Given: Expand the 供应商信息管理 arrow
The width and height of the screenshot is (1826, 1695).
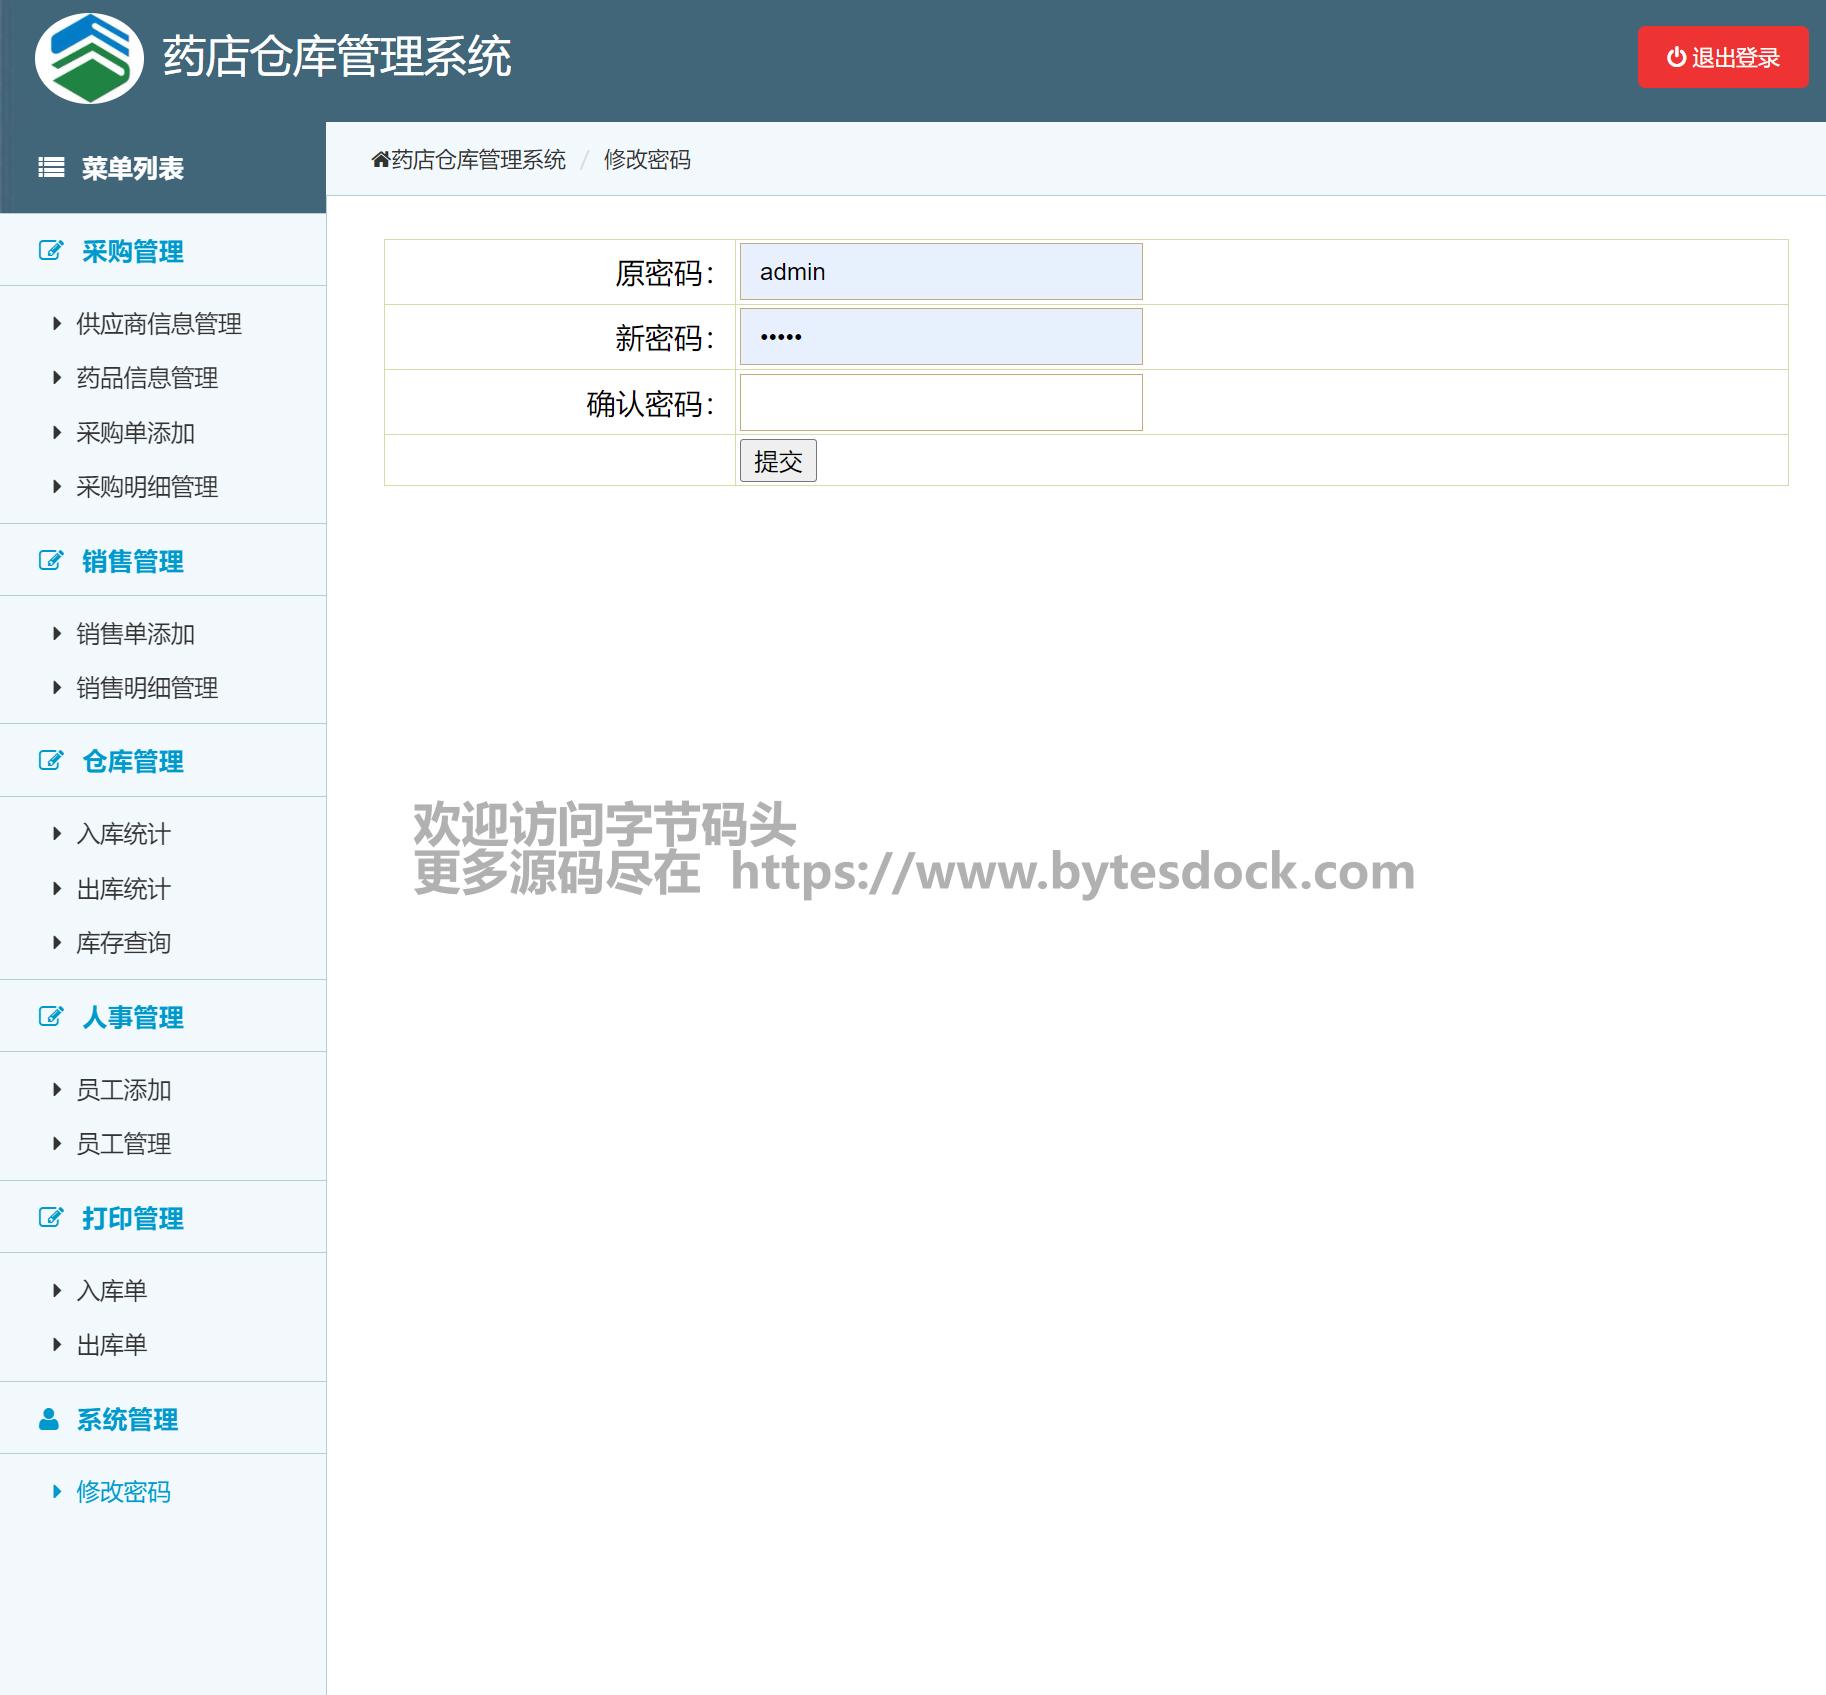Looking at the screenshot, I should tap(57, 324).
